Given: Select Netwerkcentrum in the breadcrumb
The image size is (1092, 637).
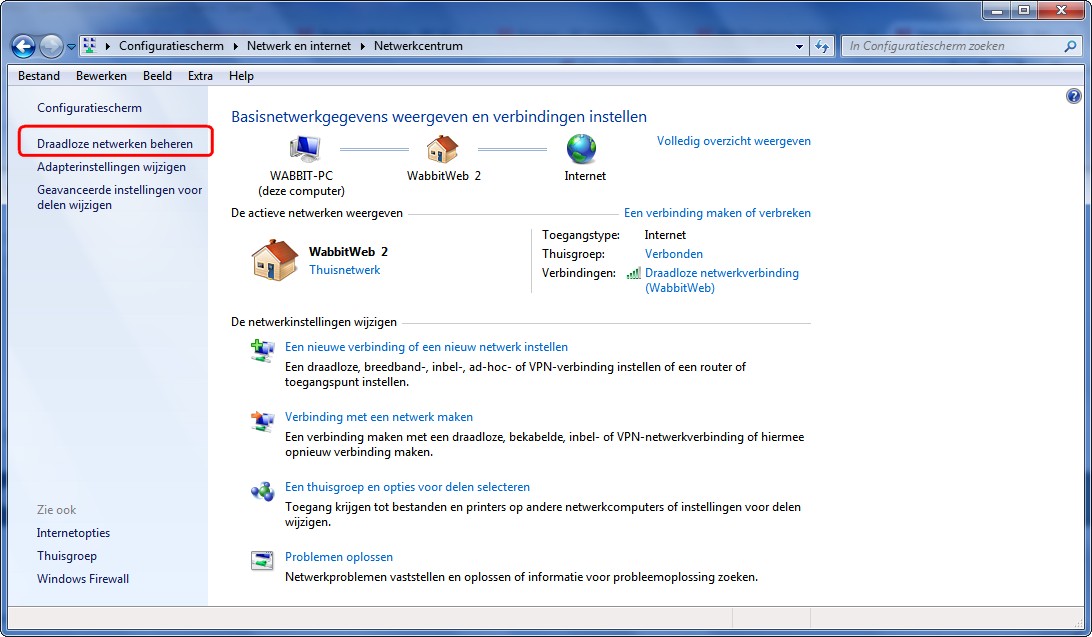Looking at the screenshot, I should pos(418,46).
